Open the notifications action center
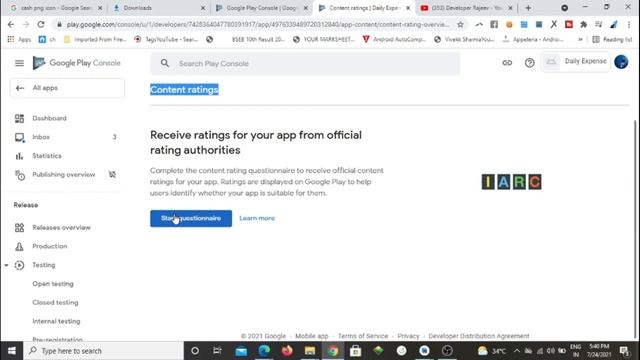 (624, 351)
